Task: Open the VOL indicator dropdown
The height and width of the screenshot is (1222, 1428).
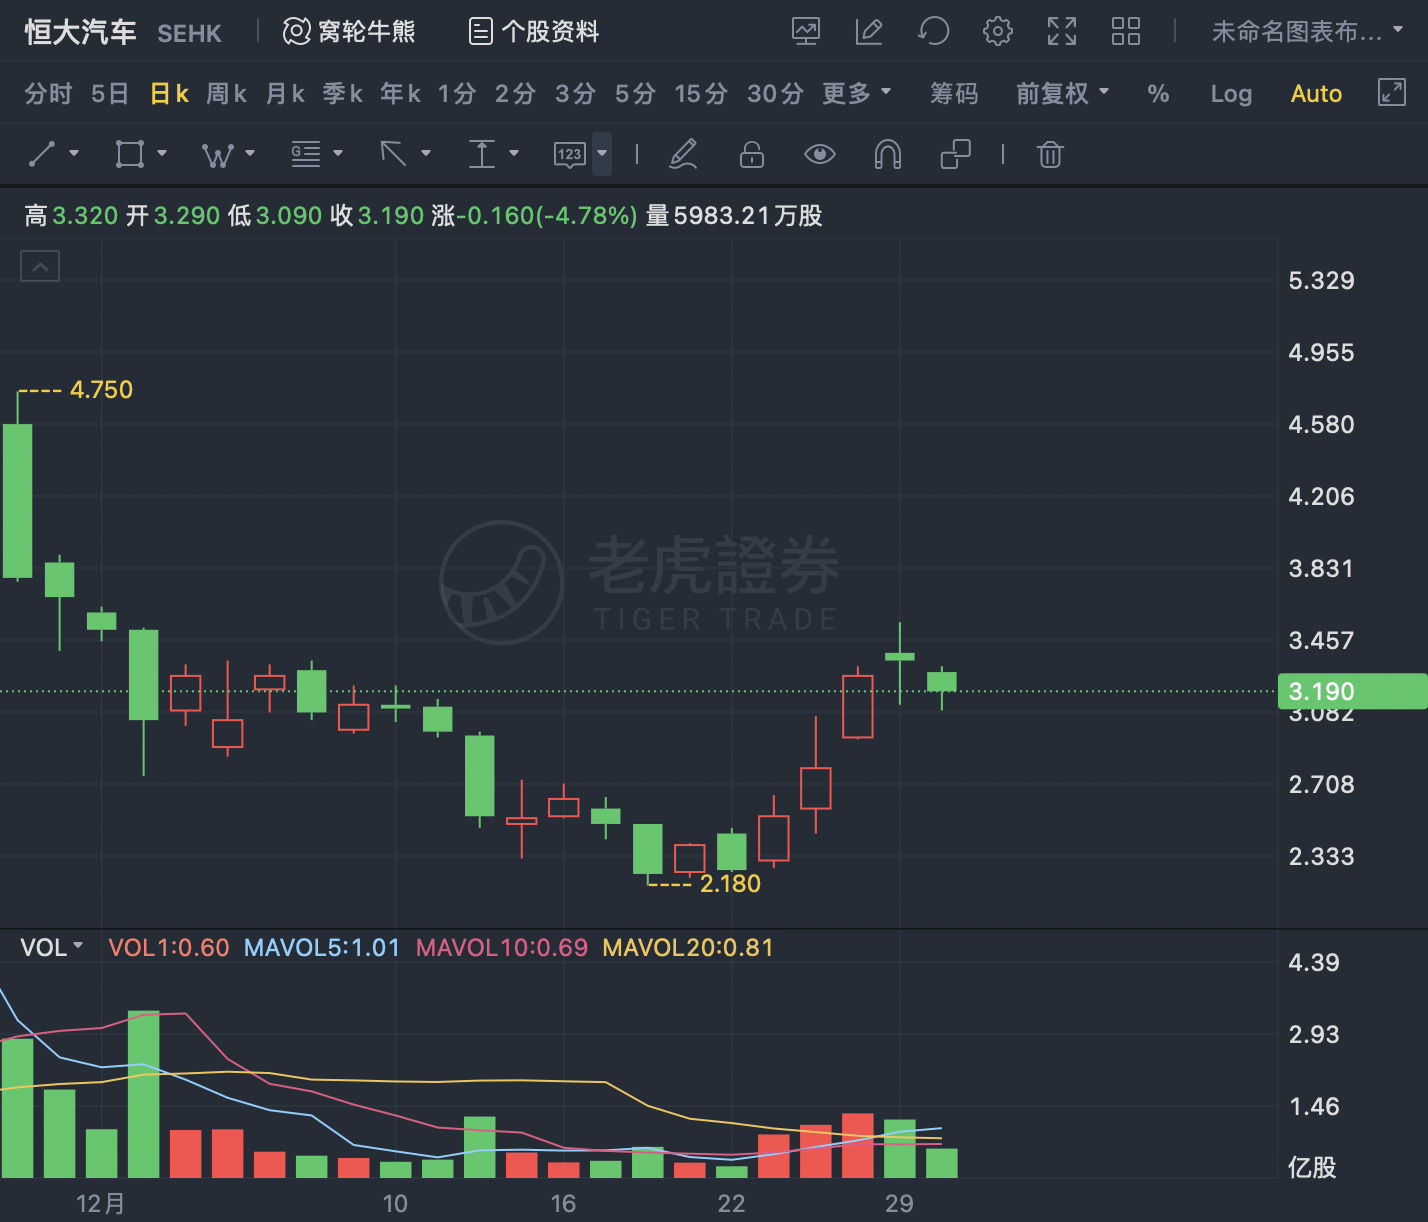Action: [52, 947]
